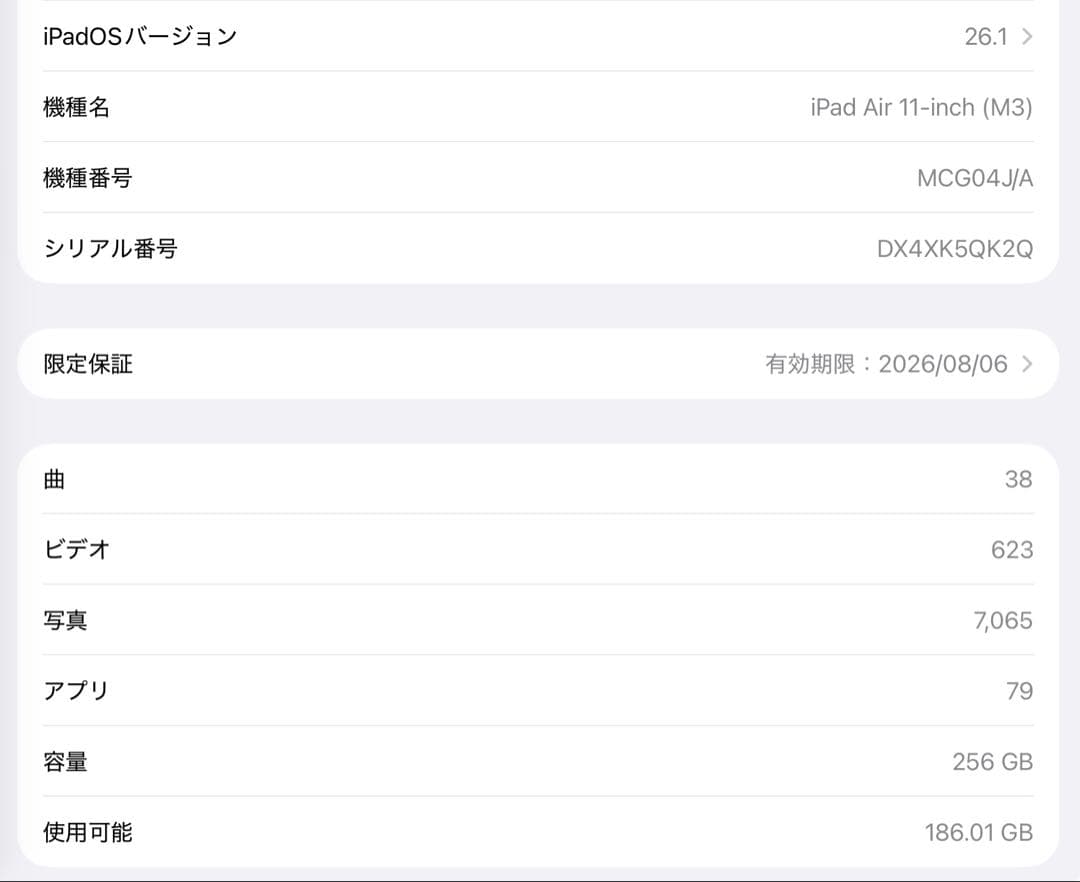1080x882 pixels.
Task: Tap the 曲 songs count row
Action: pyautogui.click(x=540, y=479)
